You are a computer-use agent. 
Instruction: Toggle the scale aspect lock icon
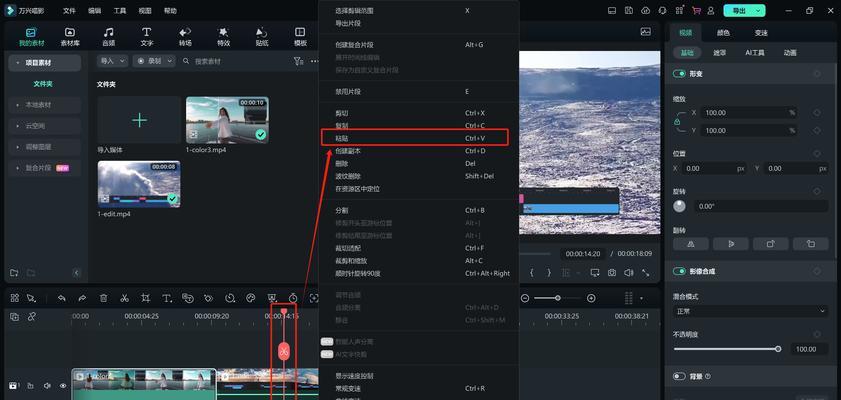[677, 122]
